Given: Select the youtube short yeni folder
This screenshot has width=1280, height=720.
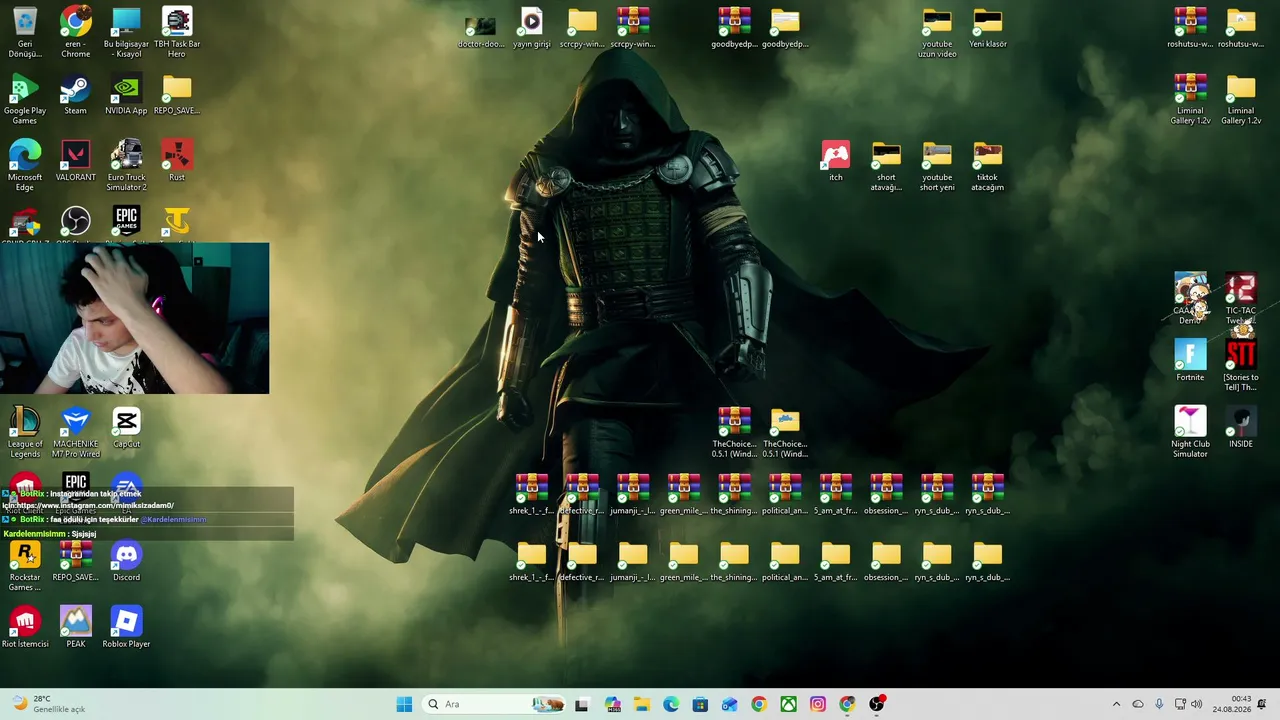Looking at the screenshot, I should tap(937, 165).
